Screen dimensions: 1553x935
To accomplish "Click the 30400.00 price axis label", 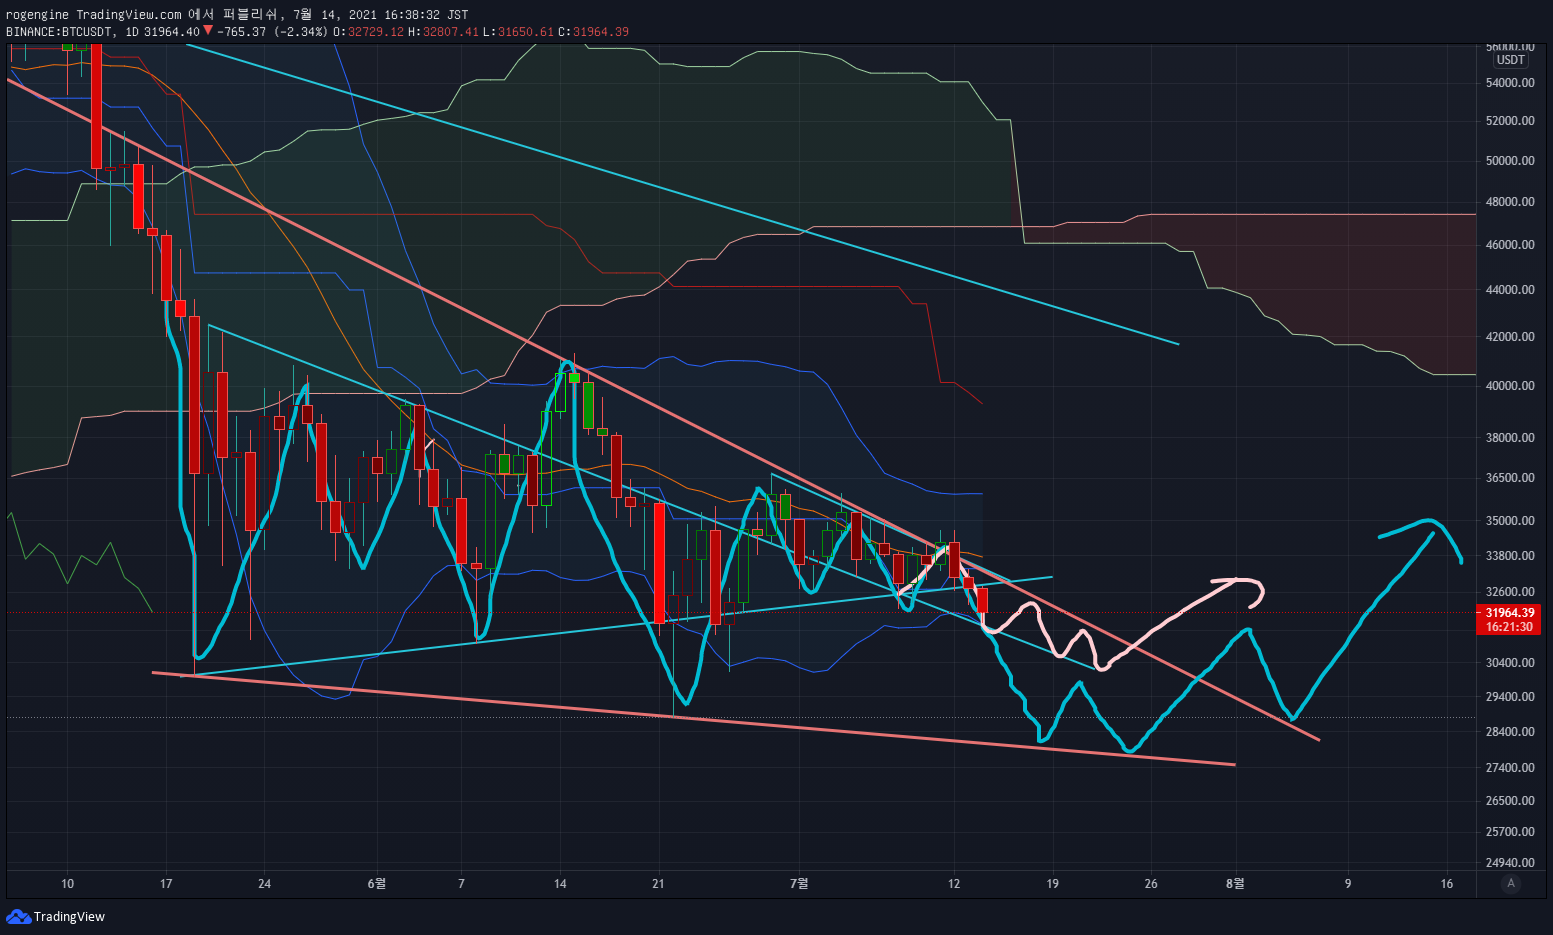I will (1510, 663).
